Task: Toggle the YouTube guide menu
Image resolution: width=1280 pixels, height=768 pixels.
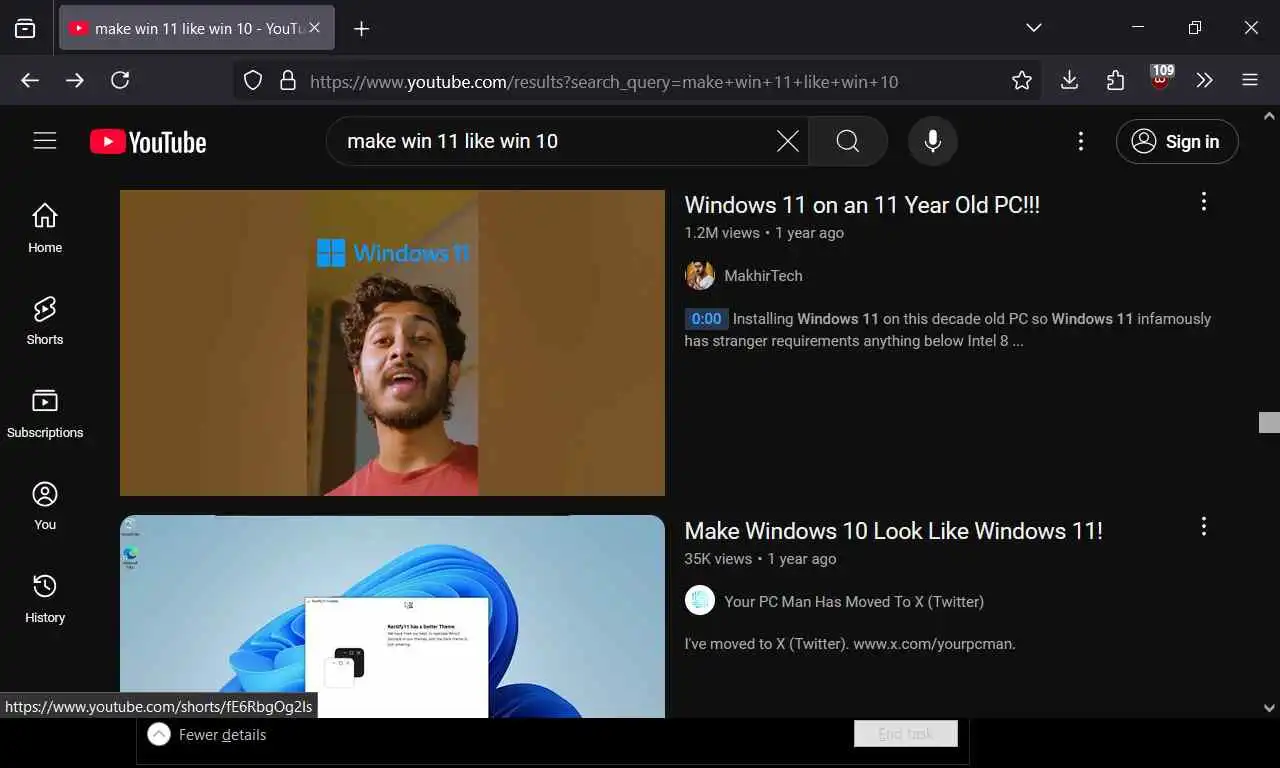Action: (45, 141)
